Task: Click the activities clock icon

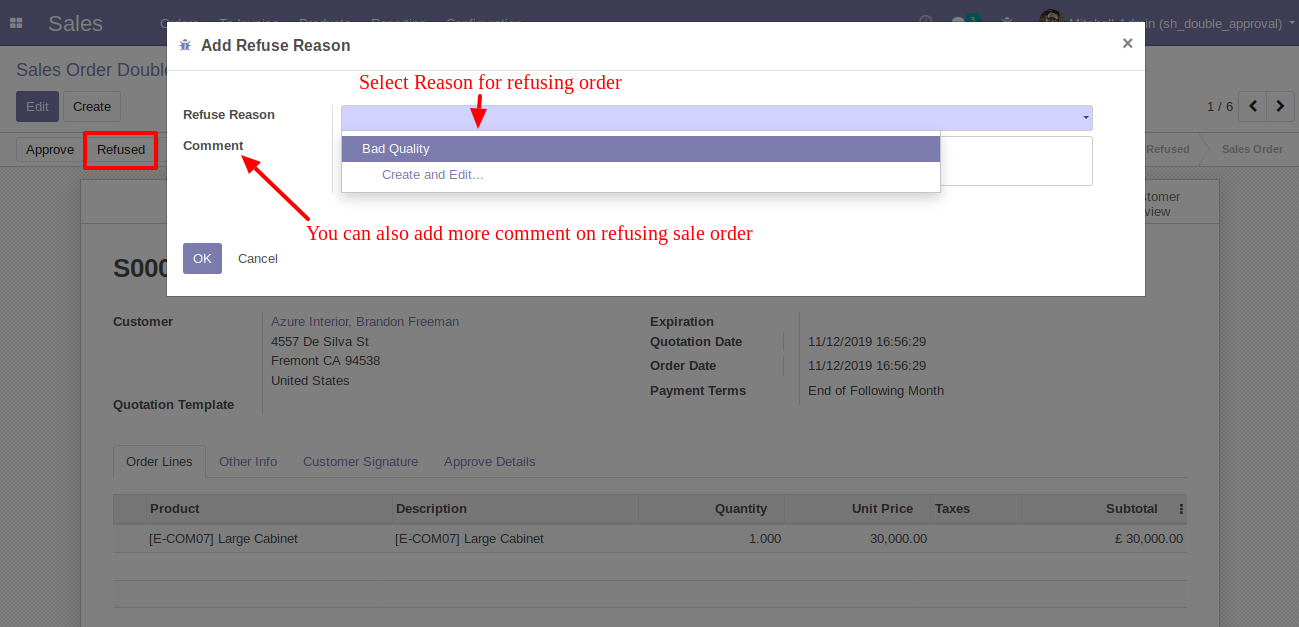Action: (925, 22)
